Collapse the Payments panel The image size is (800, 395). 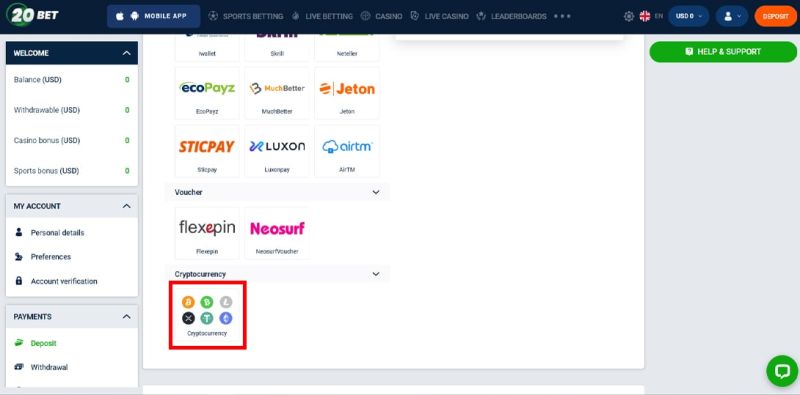(127, 317)
